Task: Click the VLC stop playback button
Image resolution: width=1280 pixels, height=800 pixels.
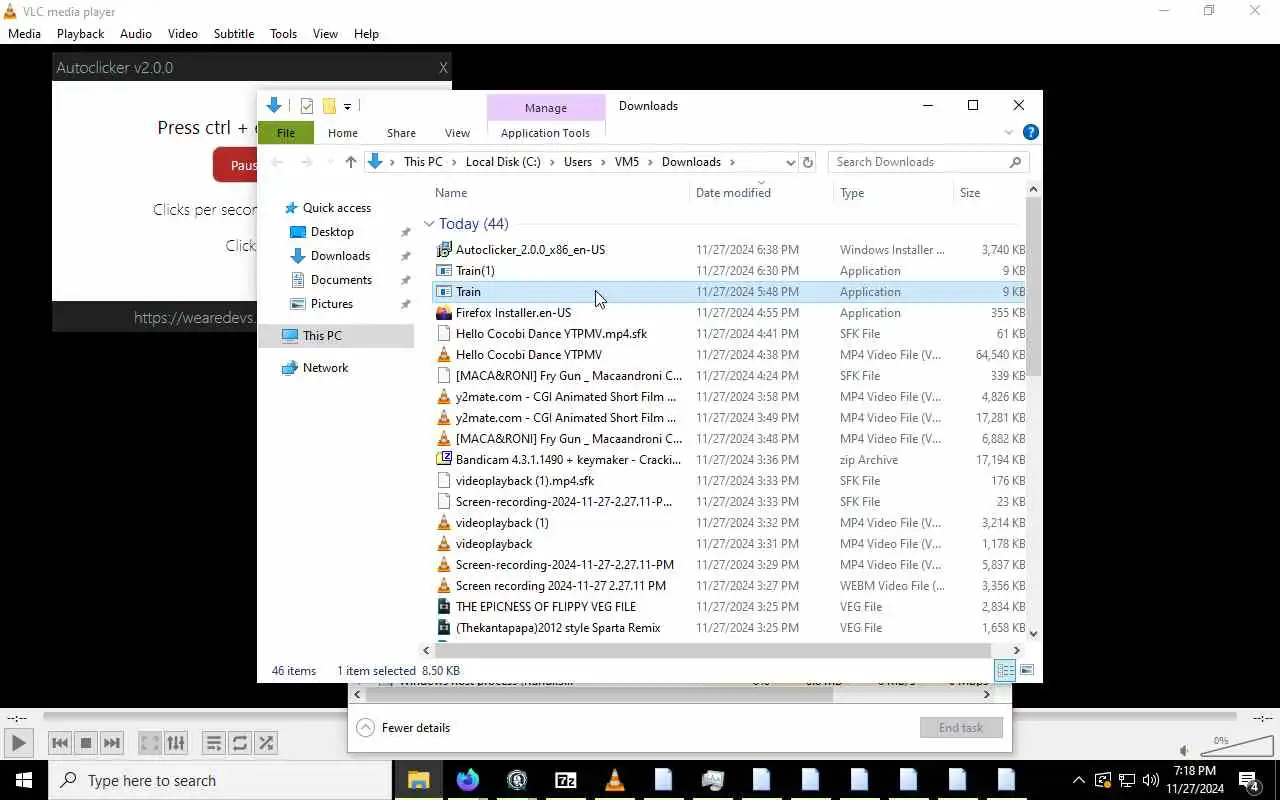Action: [x=86, y=743]
